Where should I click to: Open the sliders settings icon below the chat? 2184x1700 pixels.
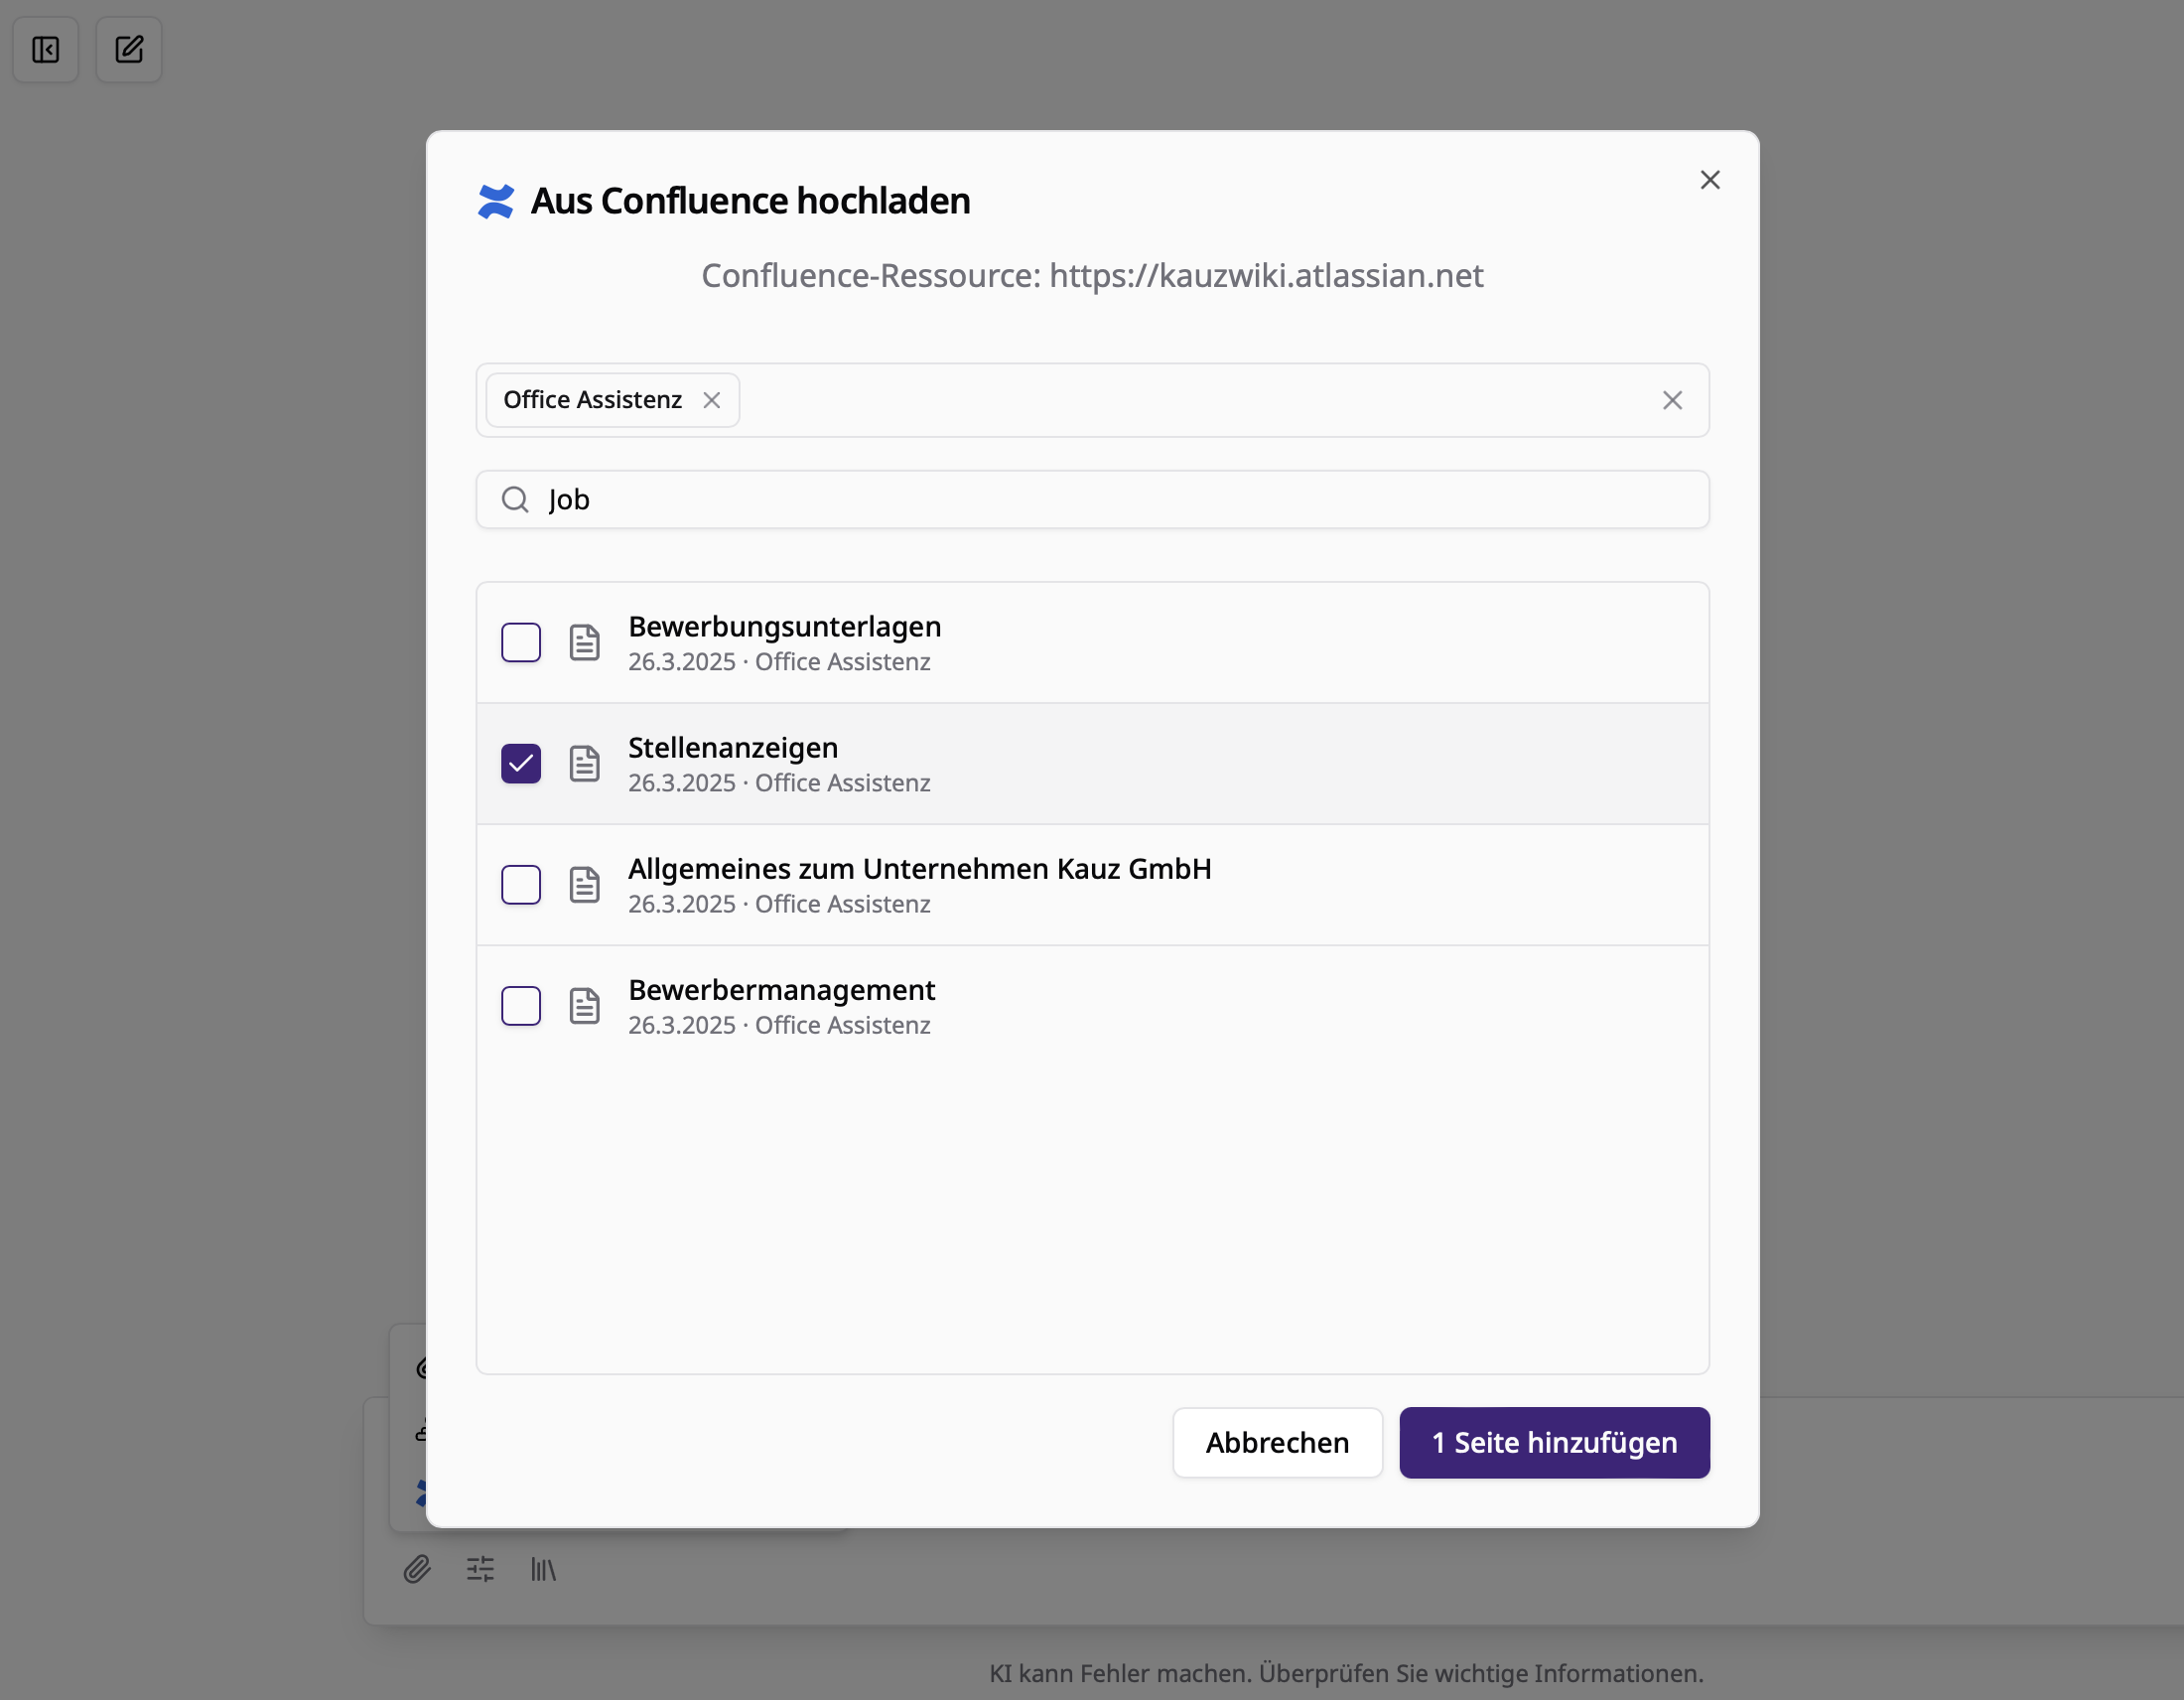click(480, 1569)
